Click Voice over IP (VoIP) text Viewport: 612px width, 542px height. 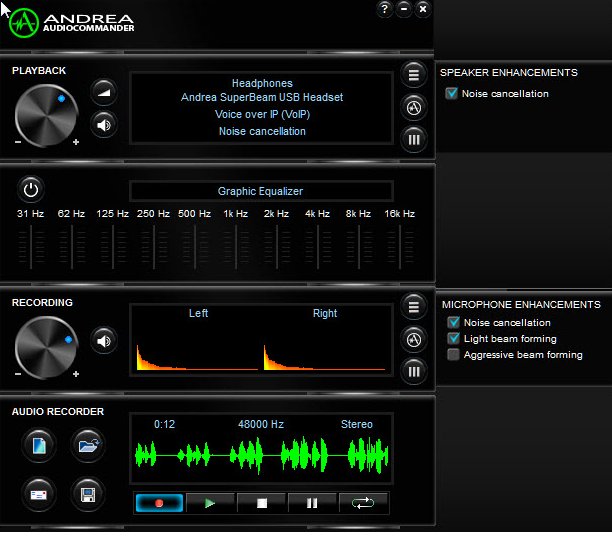[262, 114]
